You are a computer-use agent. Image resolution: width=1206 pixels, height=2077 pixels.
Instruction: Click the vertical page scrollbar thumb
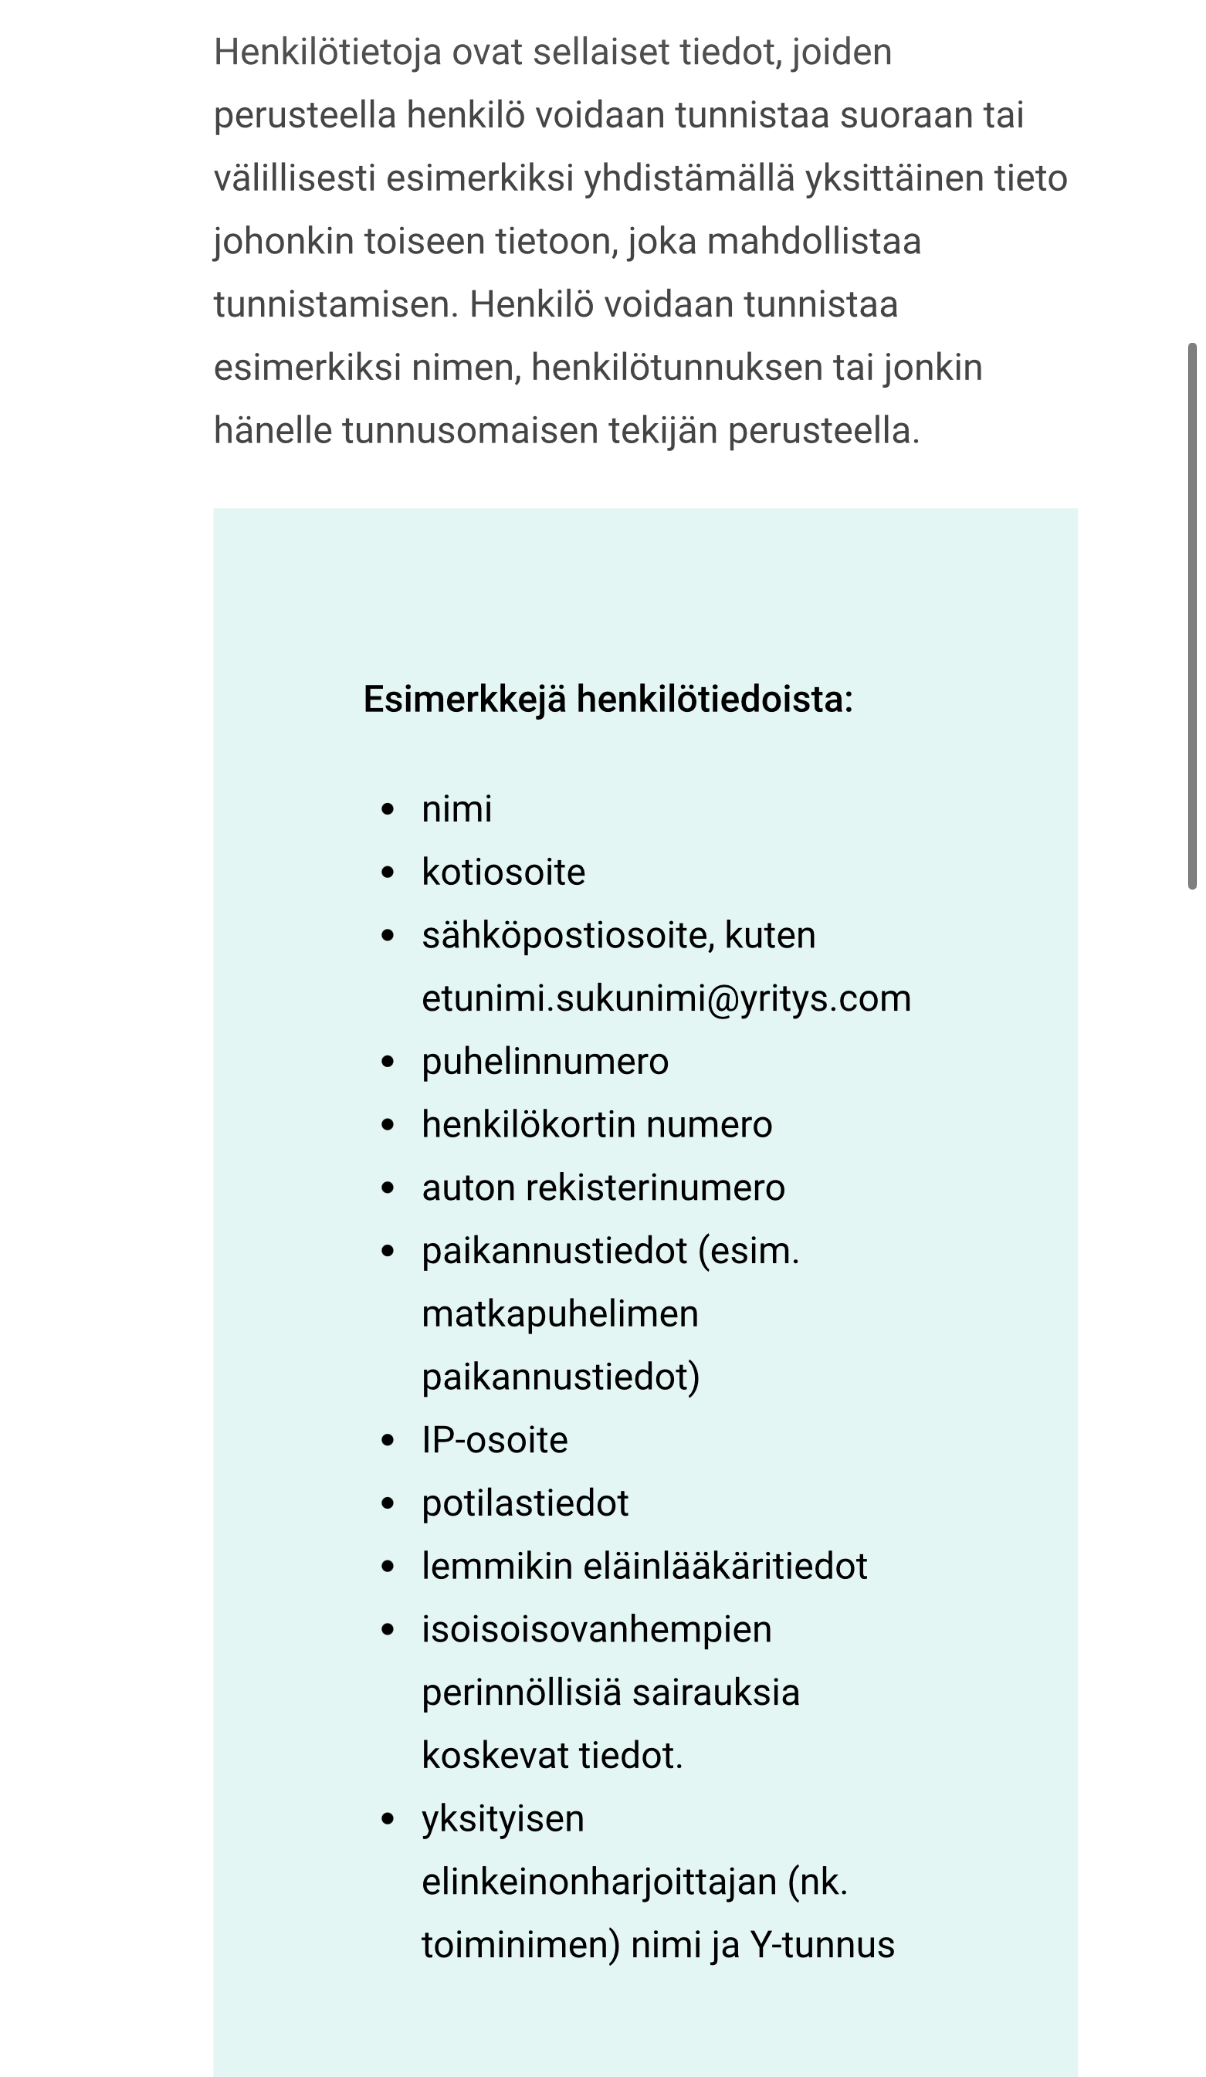pyautogui.click(x=1191, y=615)
